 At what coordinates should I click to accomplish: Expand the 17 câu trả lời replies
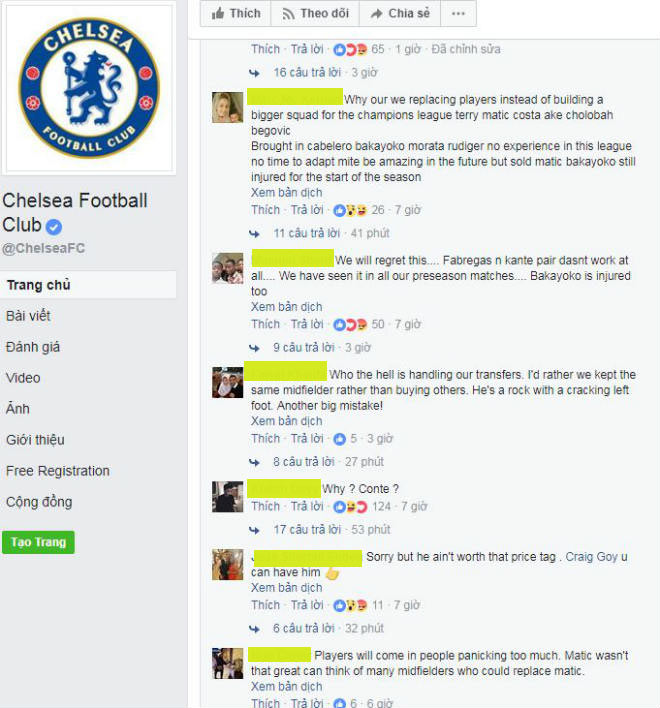[x=307, y=529]
